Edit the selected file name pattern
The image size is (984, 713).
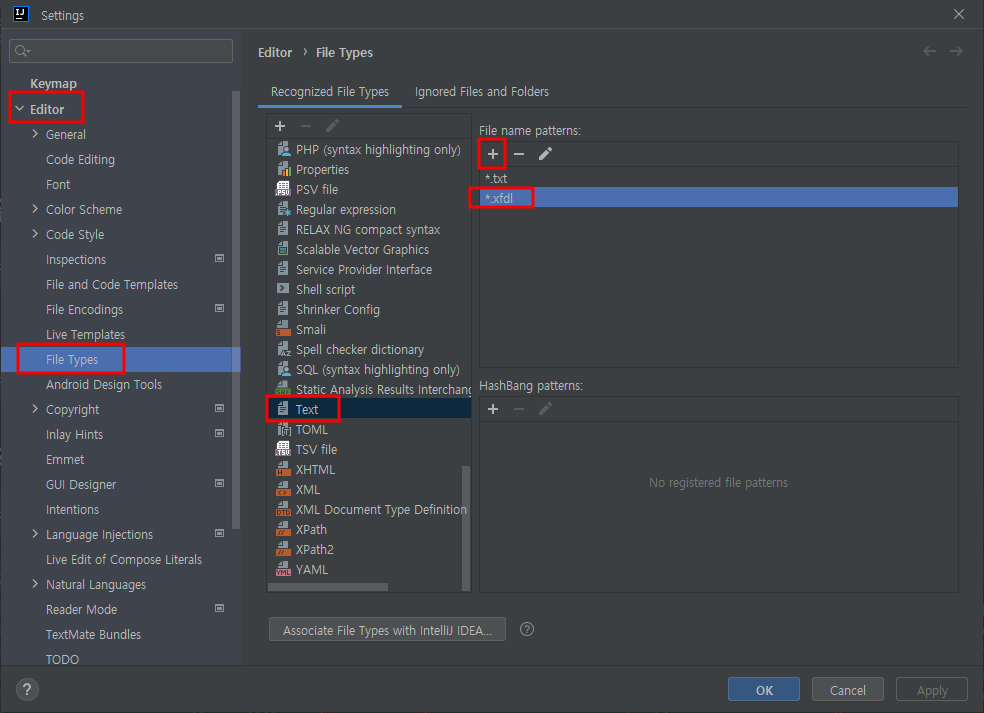(x=545, y=154)
